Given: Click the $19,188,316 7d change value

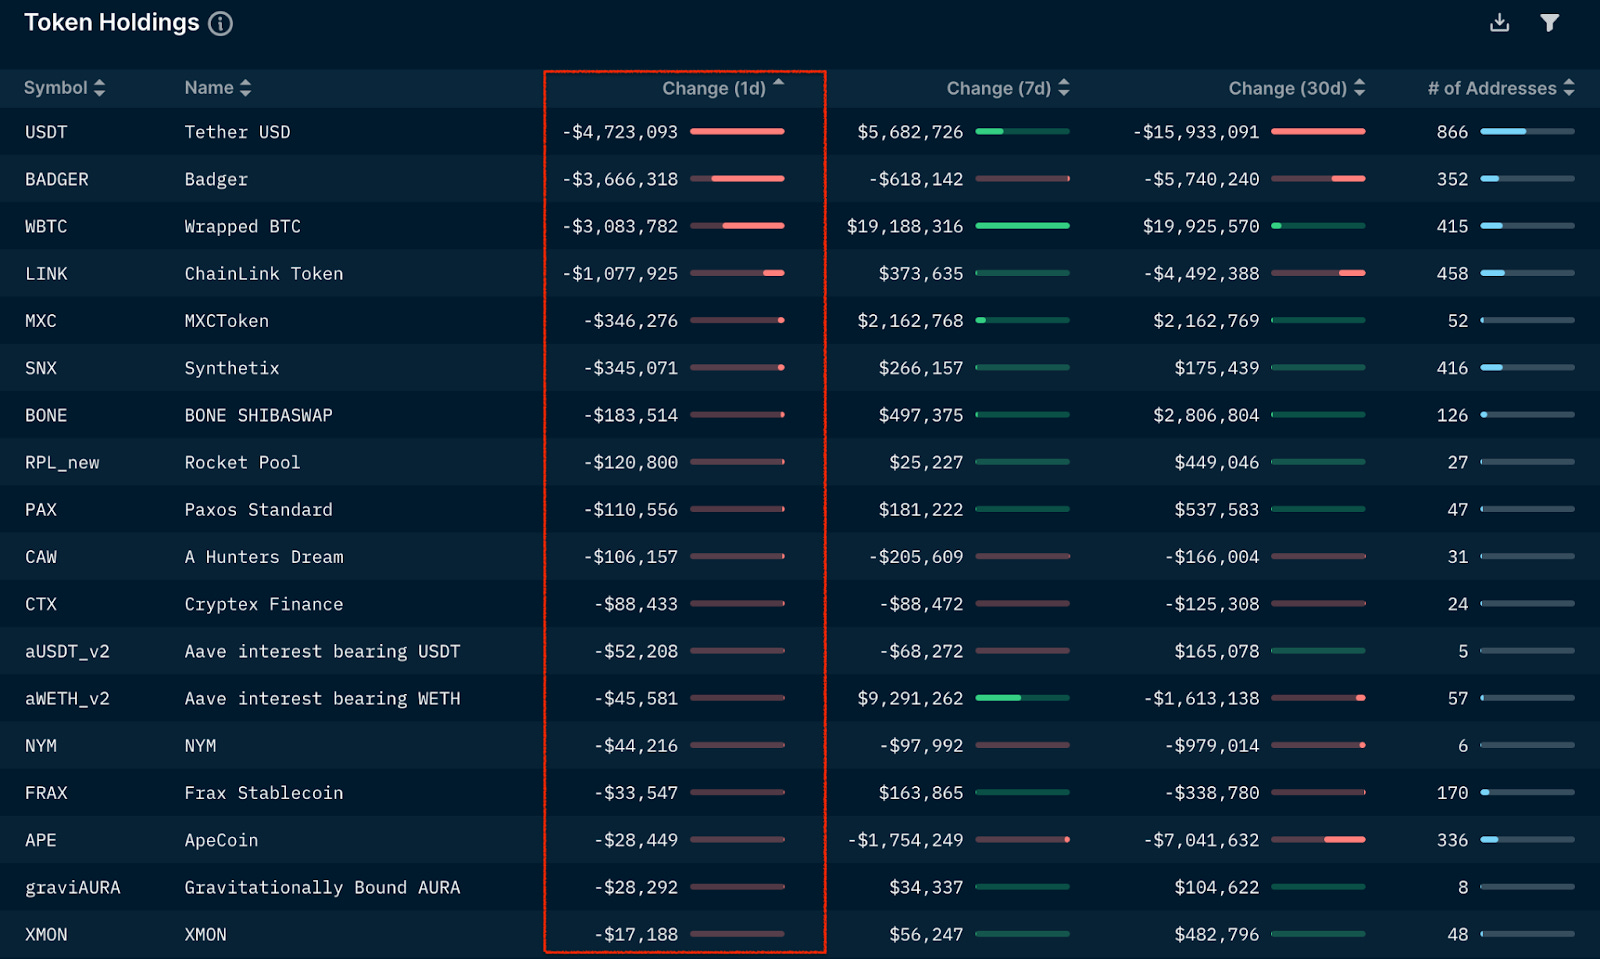Looking at the screenshot, I should click(905, 226).
